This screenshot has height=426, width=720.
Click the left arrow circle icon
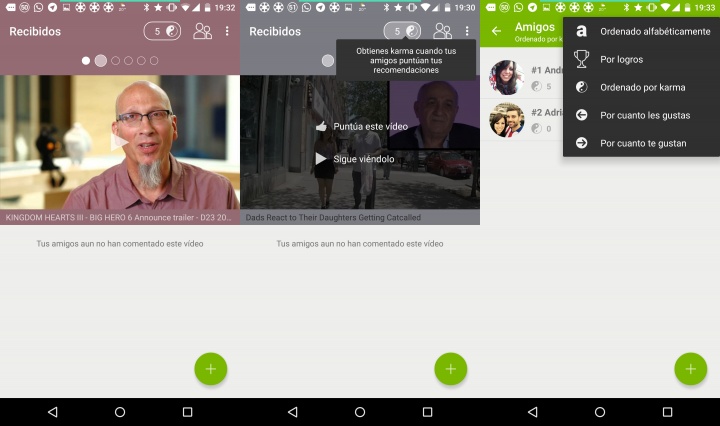click(x=581, y=115)
